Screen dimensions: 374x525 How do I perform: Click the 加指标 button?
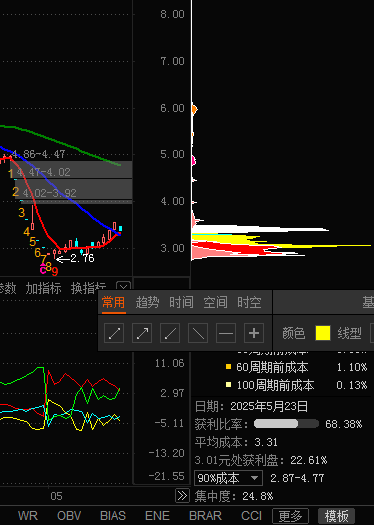point(44,288)
